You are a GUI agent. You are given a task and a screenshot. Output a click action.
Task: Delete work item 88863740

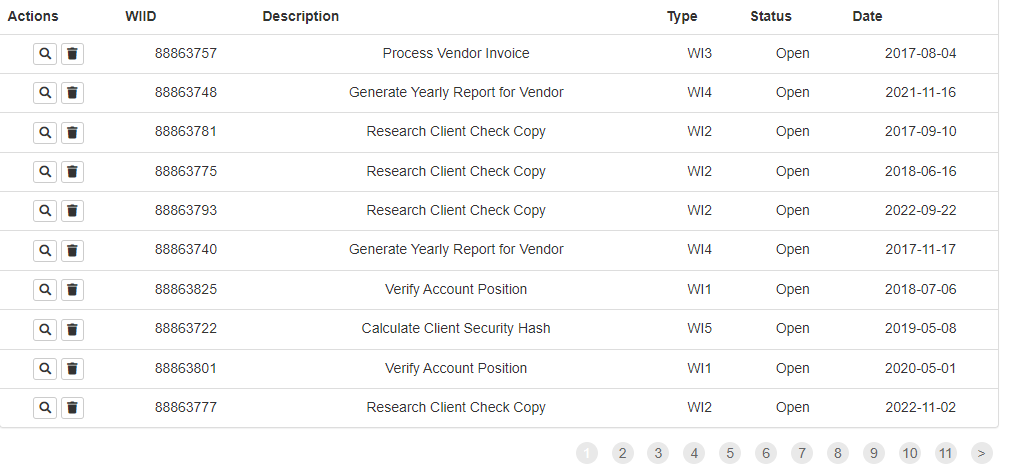73,250
